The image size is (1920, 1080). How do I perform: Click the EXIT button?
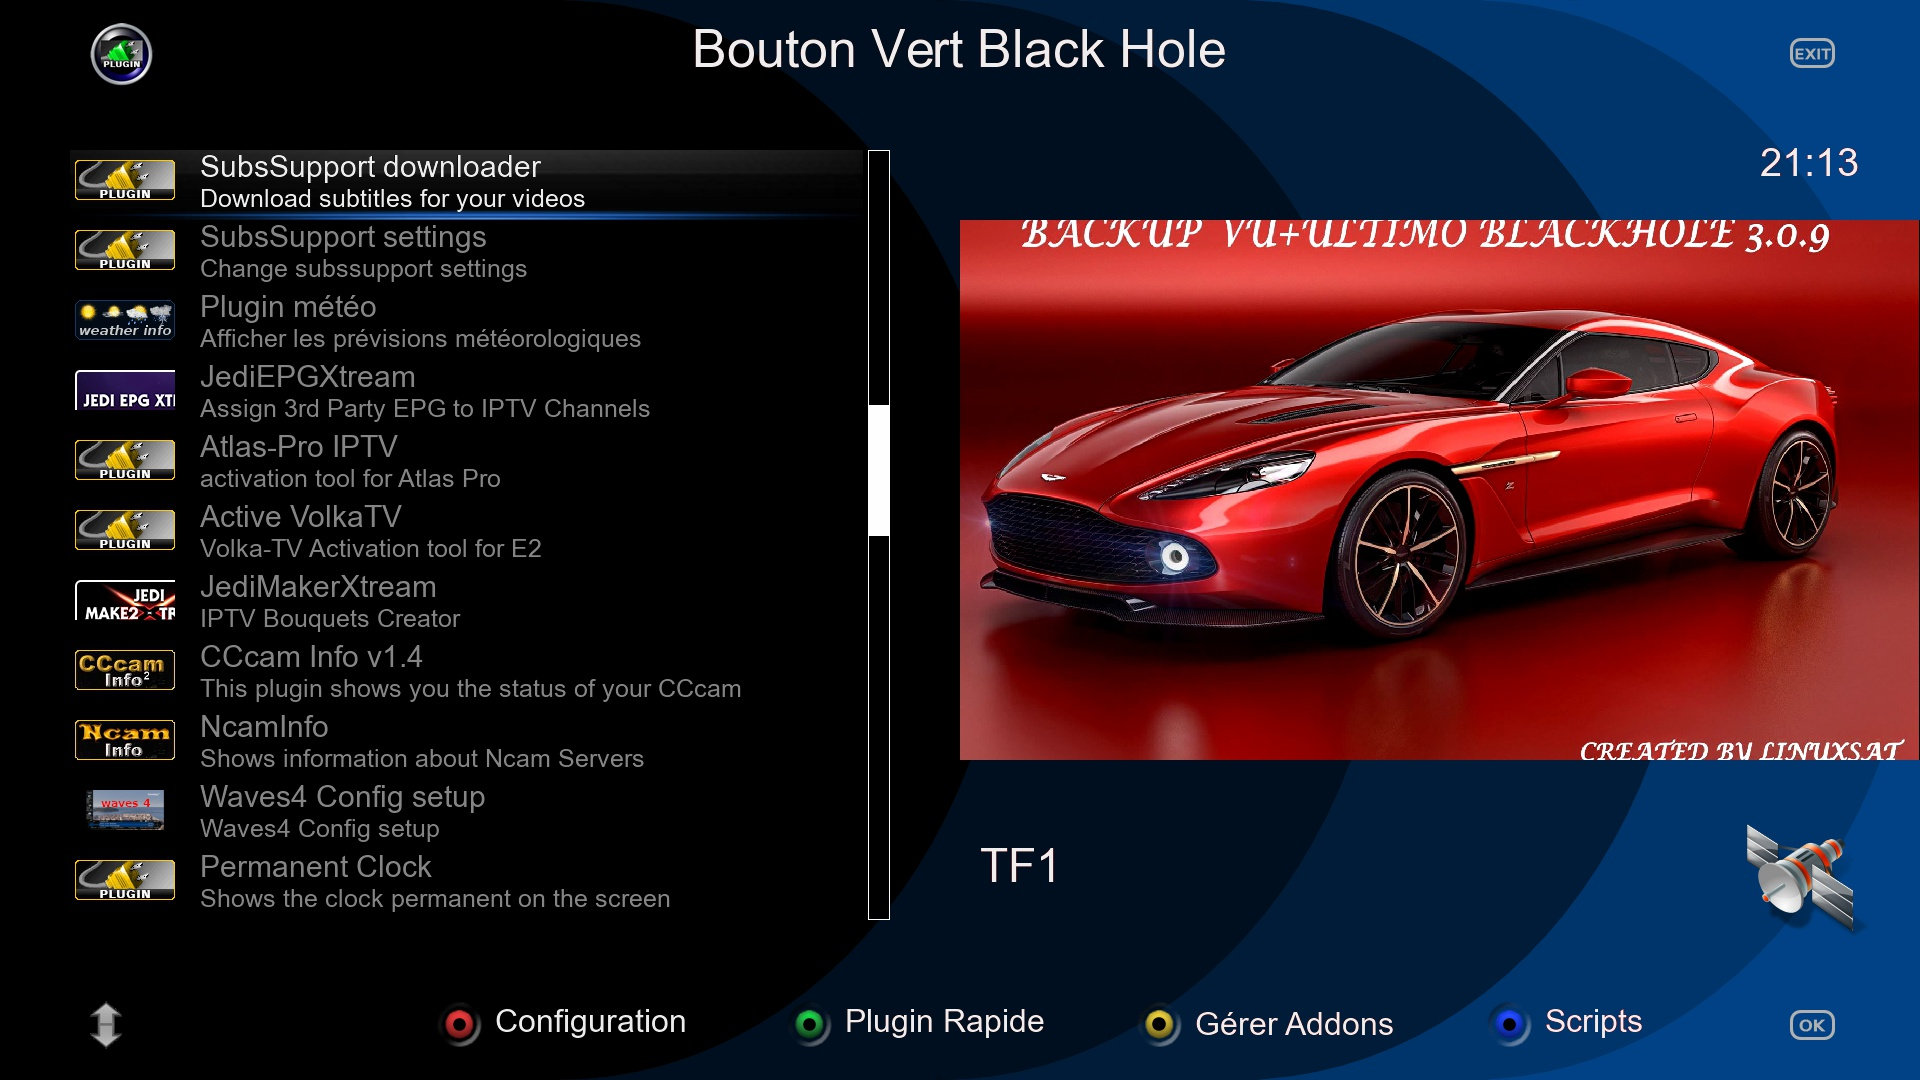[1811, 54]
